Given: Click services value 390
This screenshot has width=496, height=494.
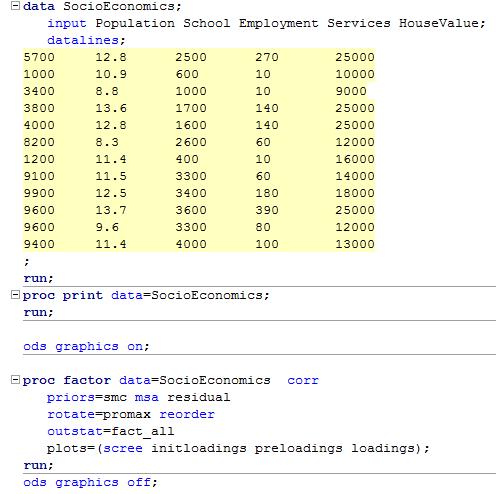Looking at the screenshot, I should tap(267, 210).
